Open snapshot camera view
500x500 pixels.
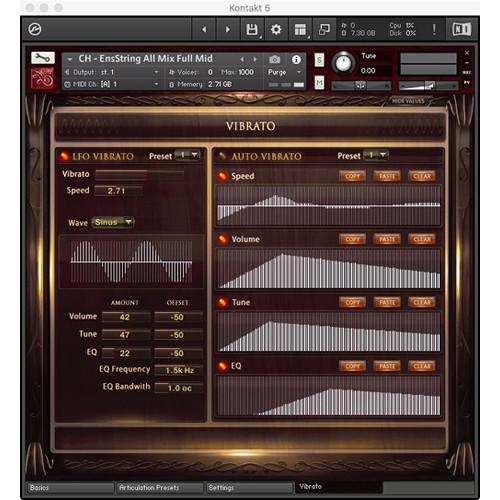[275, 60]
